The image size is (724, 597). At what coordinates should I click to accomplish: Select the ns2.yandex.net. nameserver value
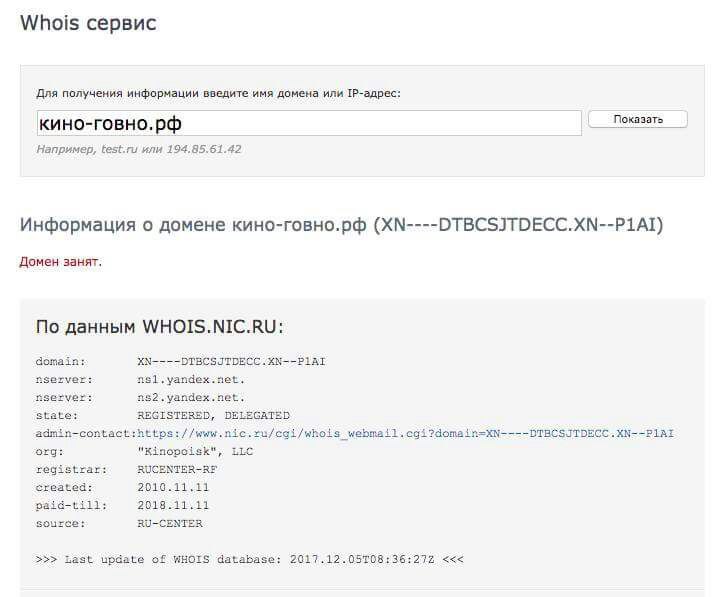click(191, 398)
